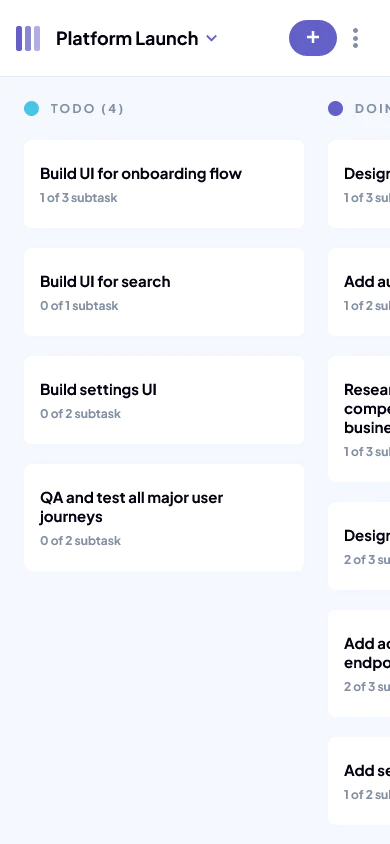Click the partially visible DOING column header
Image resolution: width=390 pixels, height=844 pixels.
click(372, 109)
